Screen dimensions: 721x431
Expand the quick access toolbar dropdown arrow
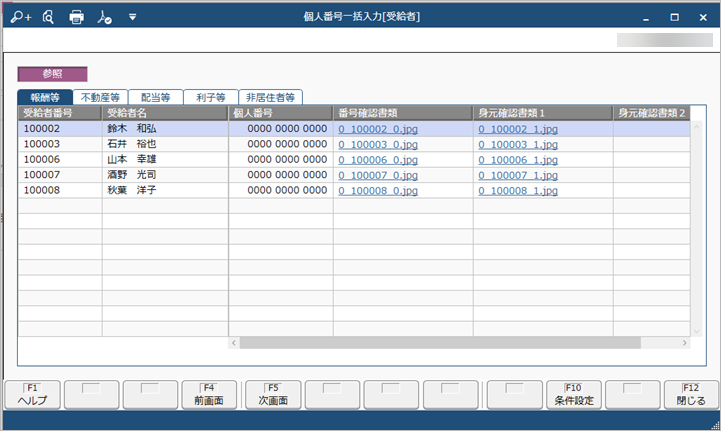[x=133, y=17]
